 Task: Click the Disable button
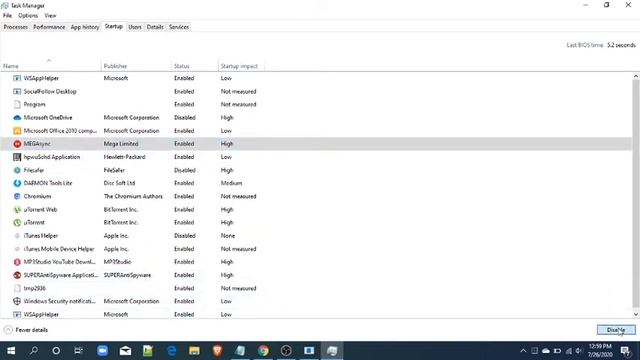point(616,330)
